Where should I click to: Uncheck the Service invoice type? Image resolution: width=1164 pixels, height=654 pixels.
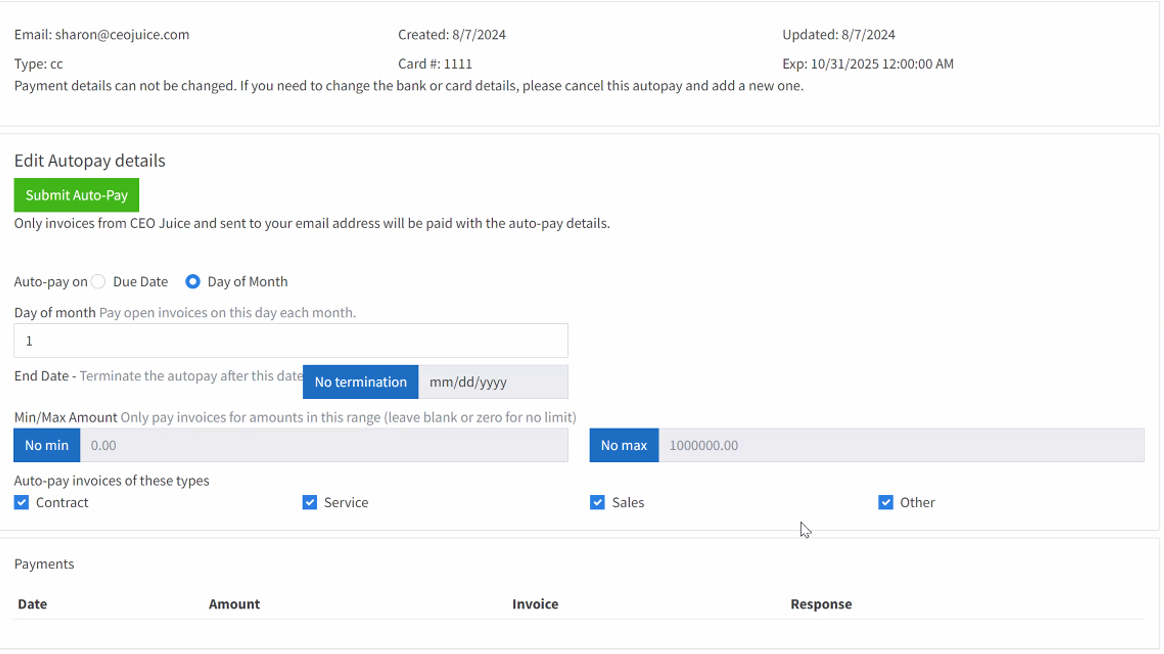[x=310, y=502]
